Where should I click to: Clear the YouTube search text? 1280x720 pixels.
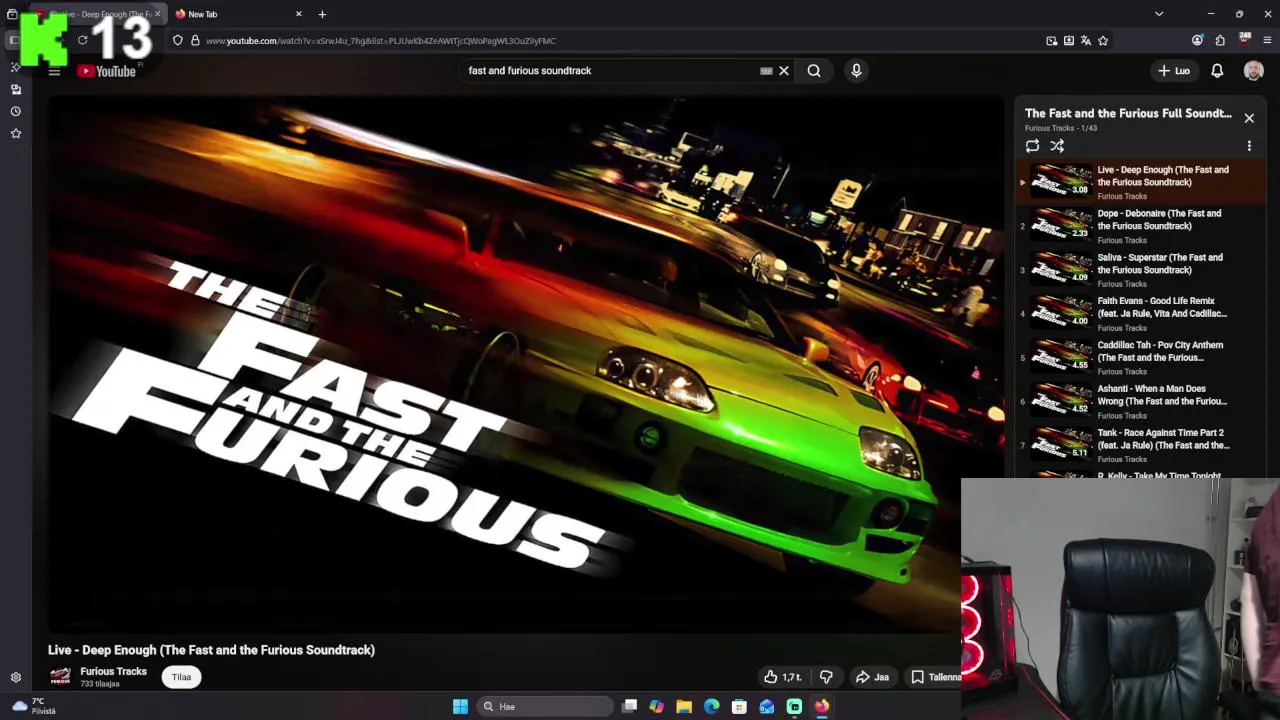click(784, 71)
